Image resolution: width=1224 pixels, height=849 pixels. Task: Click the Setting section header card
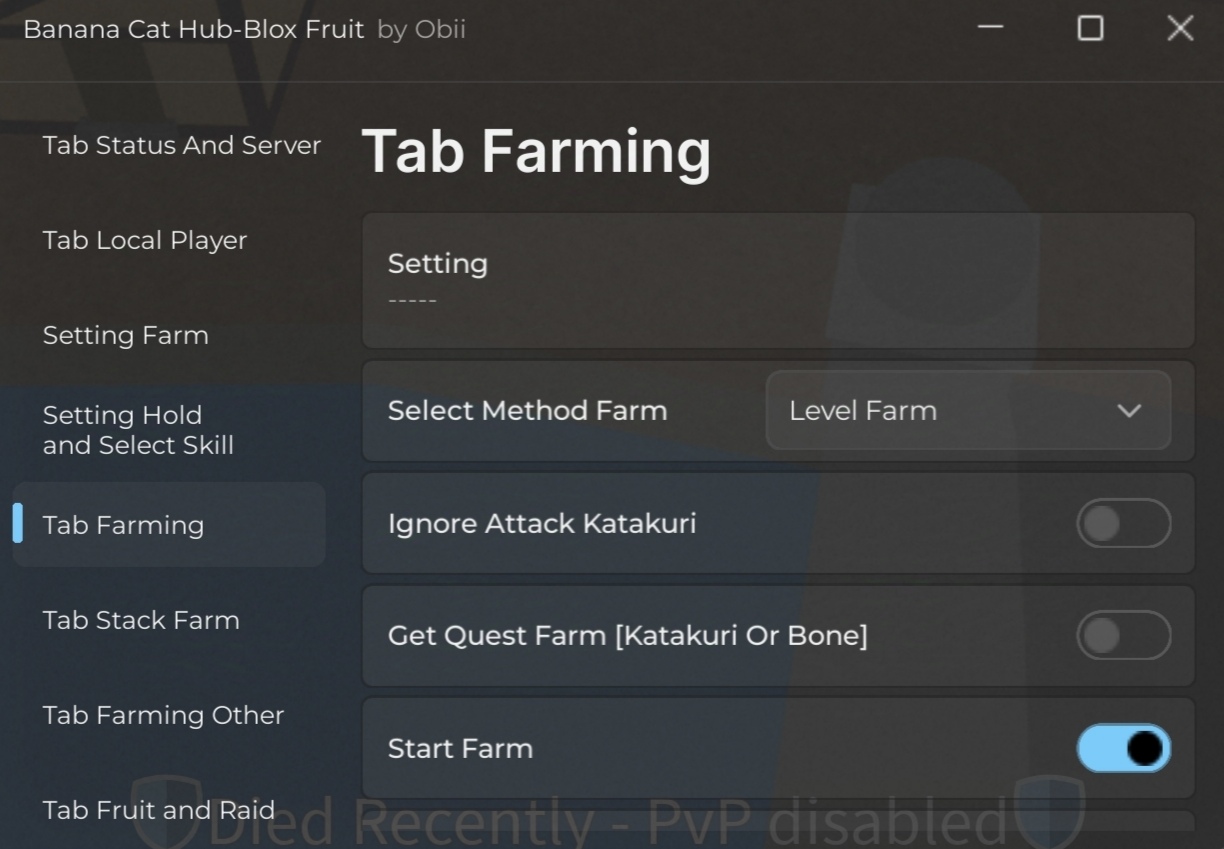click(x=778, y=280)
